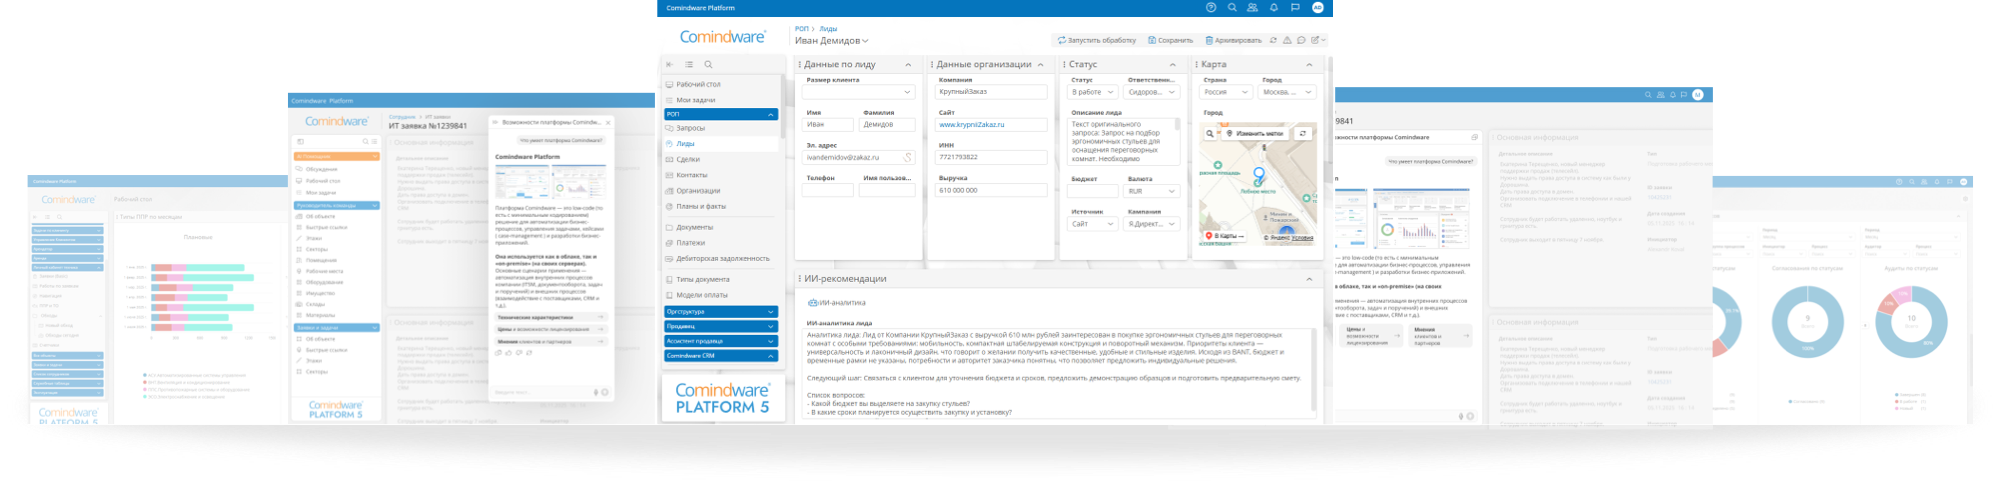
Task: Click the Запустить обработку button
Action: click(x=1097, y=40)
